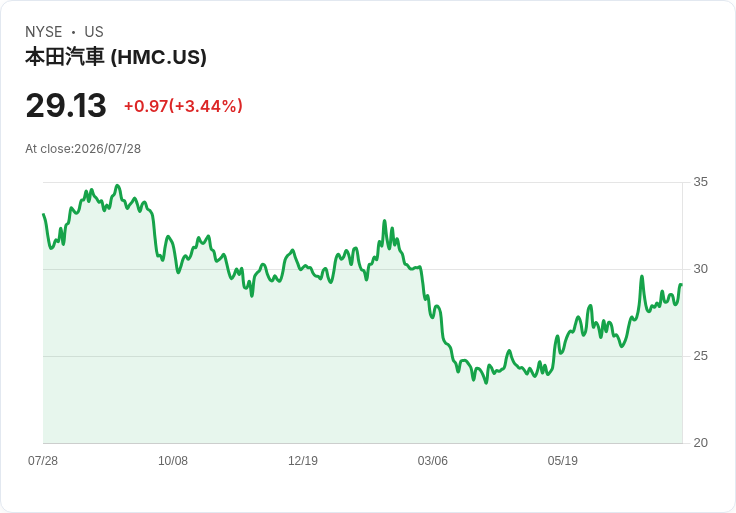Click the 05/19 x-axis date label
The image size is (736, 513).
562,461
